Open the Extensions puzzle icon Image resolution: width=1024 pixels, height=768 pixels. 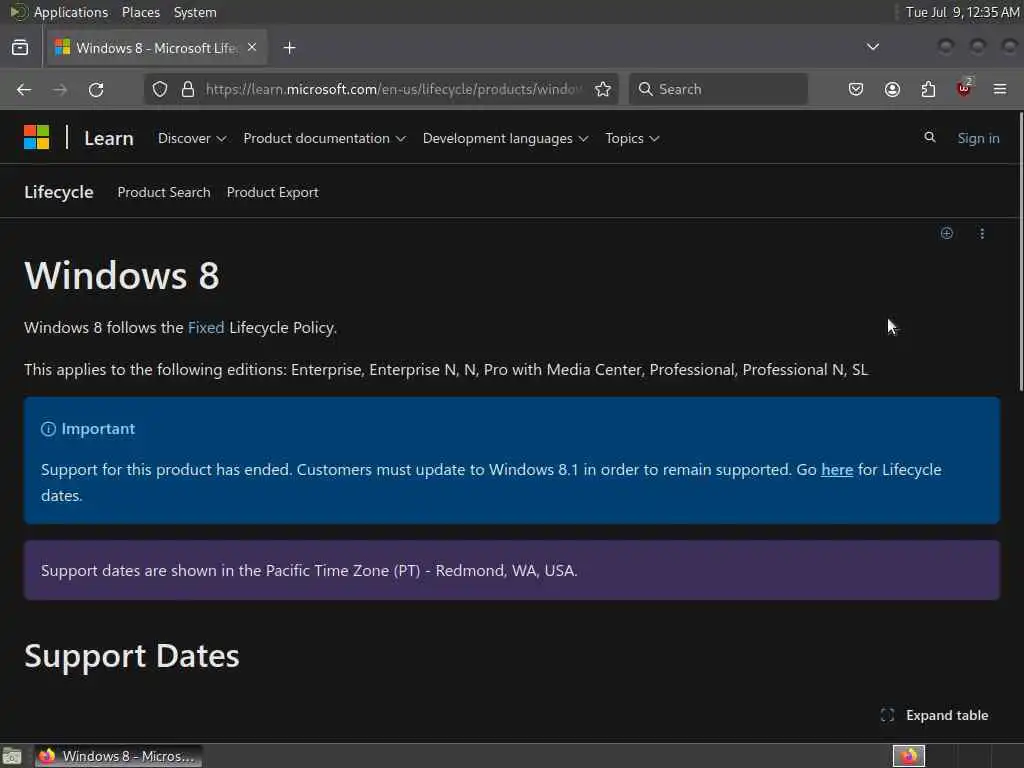tap(928, 89)
